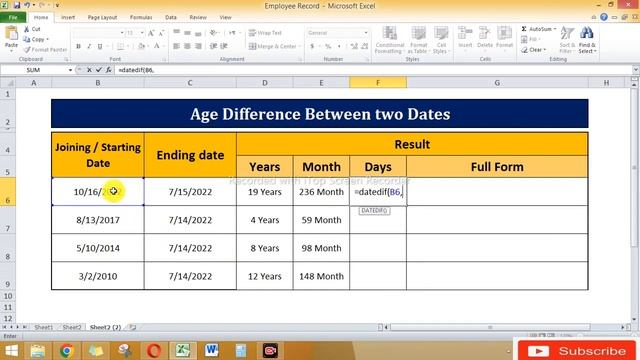
Task: Click the AutoSum sigma icon
Action: [524, 29]
